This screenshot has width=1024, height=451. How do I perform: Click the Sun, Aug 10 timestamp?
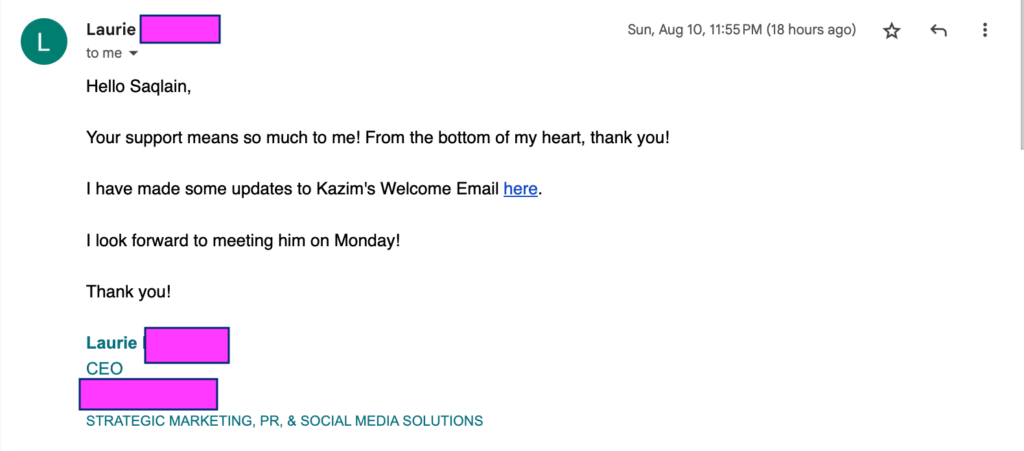741,30
